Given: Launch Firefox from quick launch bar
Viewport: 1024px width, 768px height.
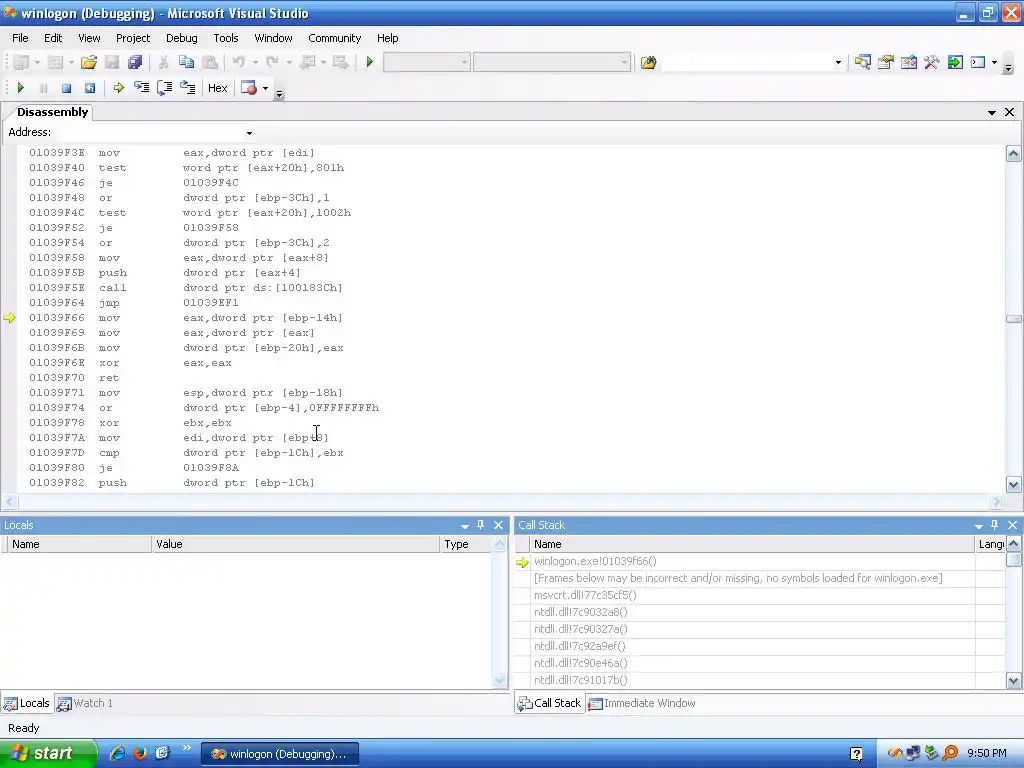Looking at the screenshot, I should pos(140,753).
